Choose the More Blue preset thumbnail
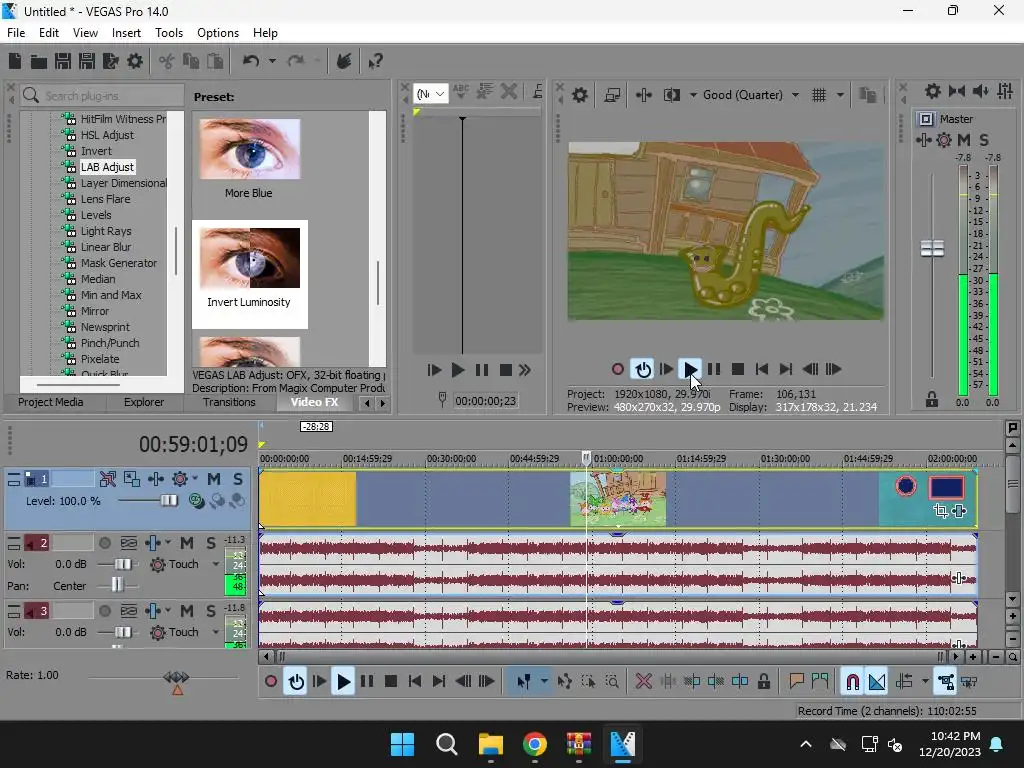The image size is (1024, 768). 249,149
